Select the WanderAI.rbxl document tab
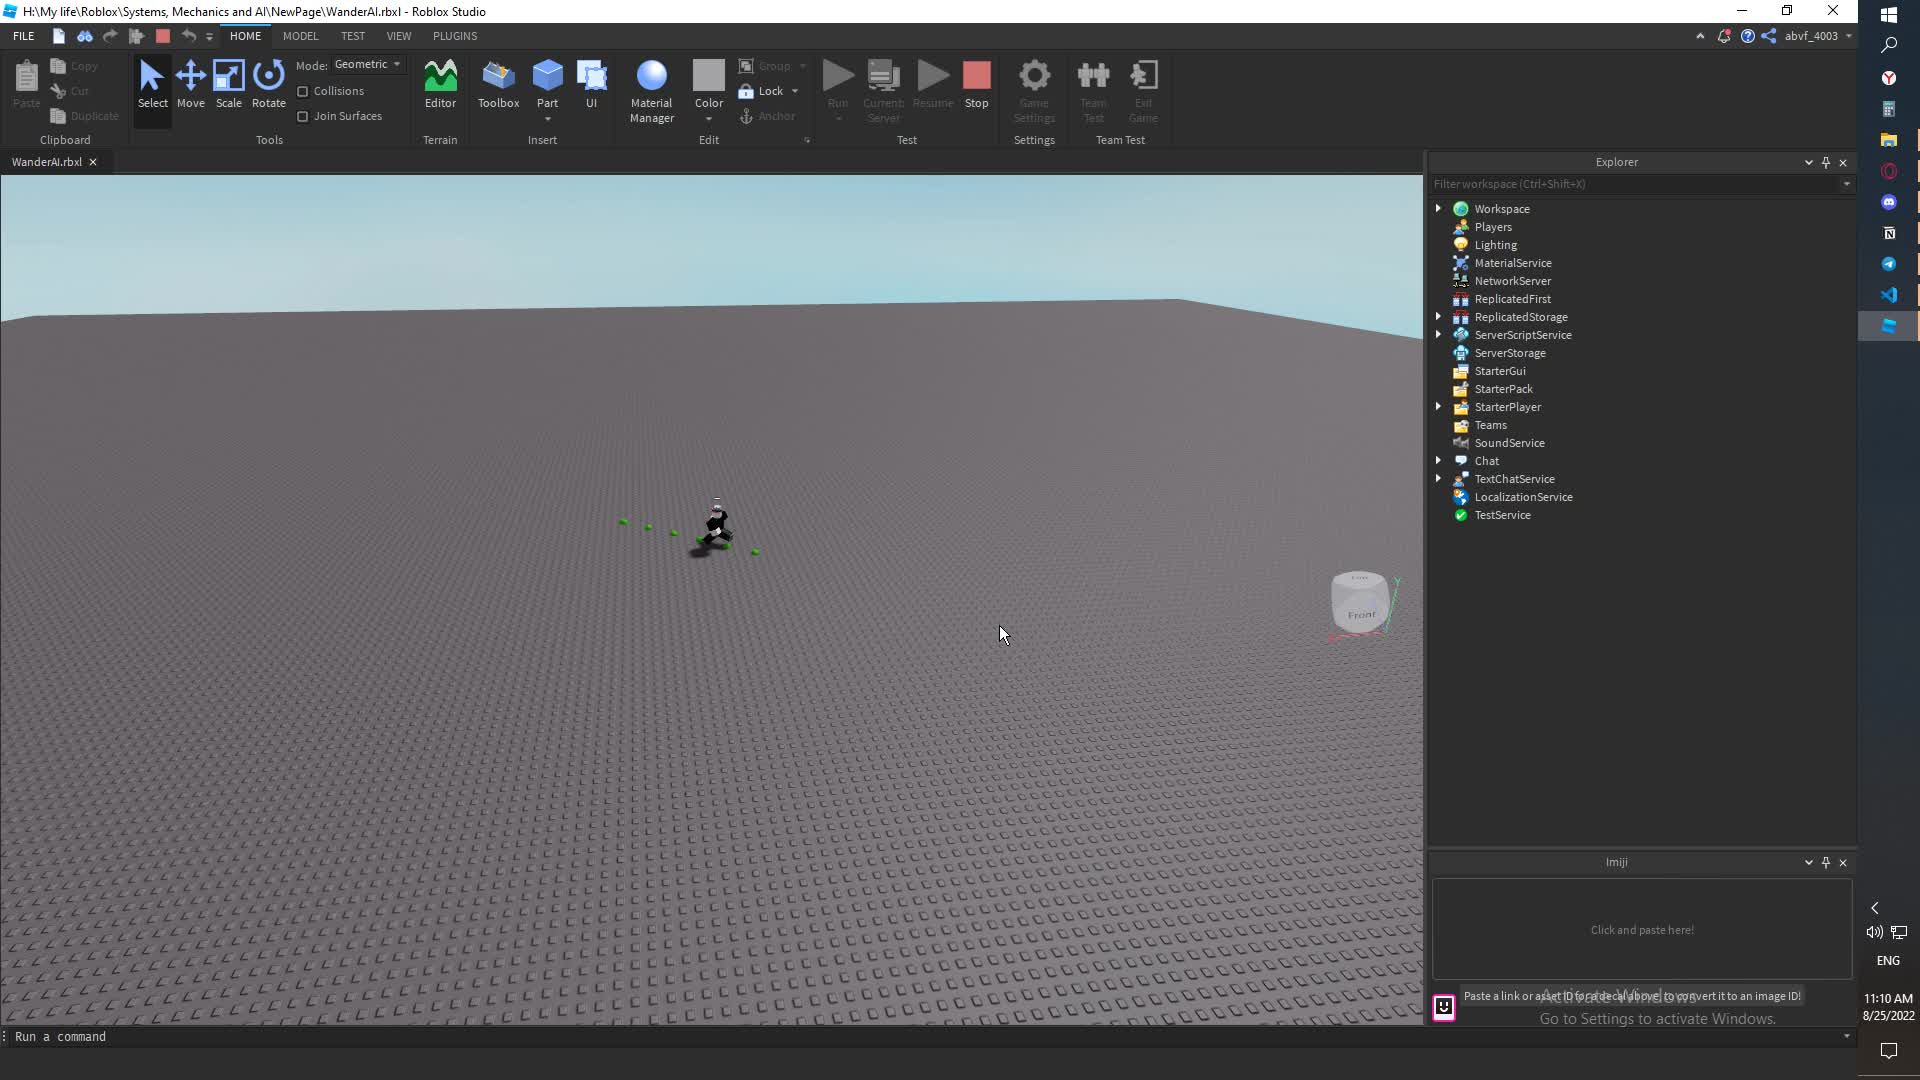This screenshot has height=1080, width=1920. click(x=47, y=162)
